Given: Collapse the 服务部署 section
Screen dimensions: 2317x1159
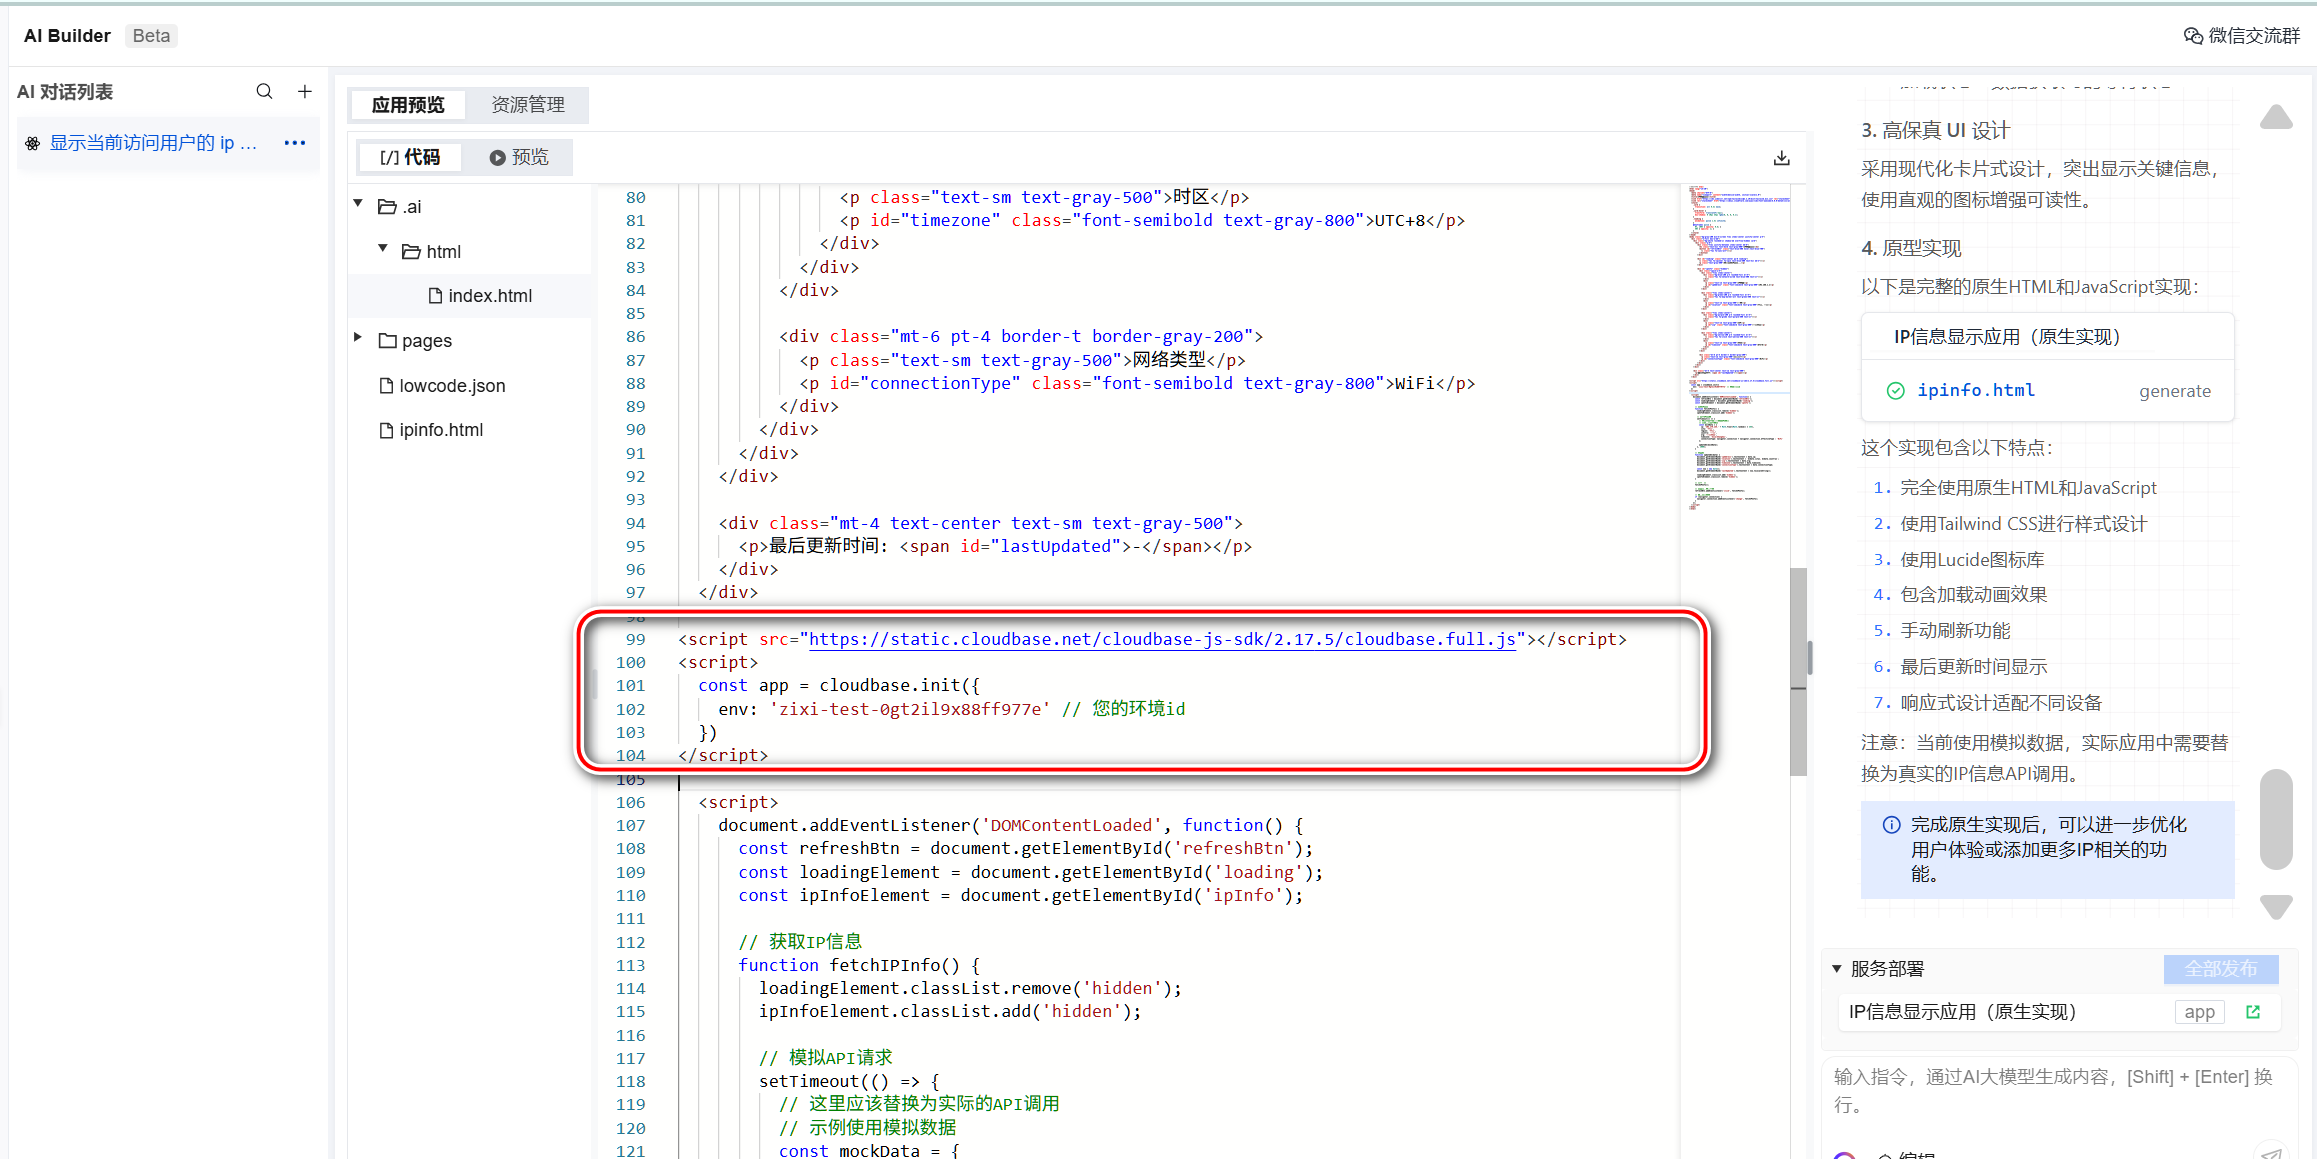Looking at the screenshot, I should 1837,968.
